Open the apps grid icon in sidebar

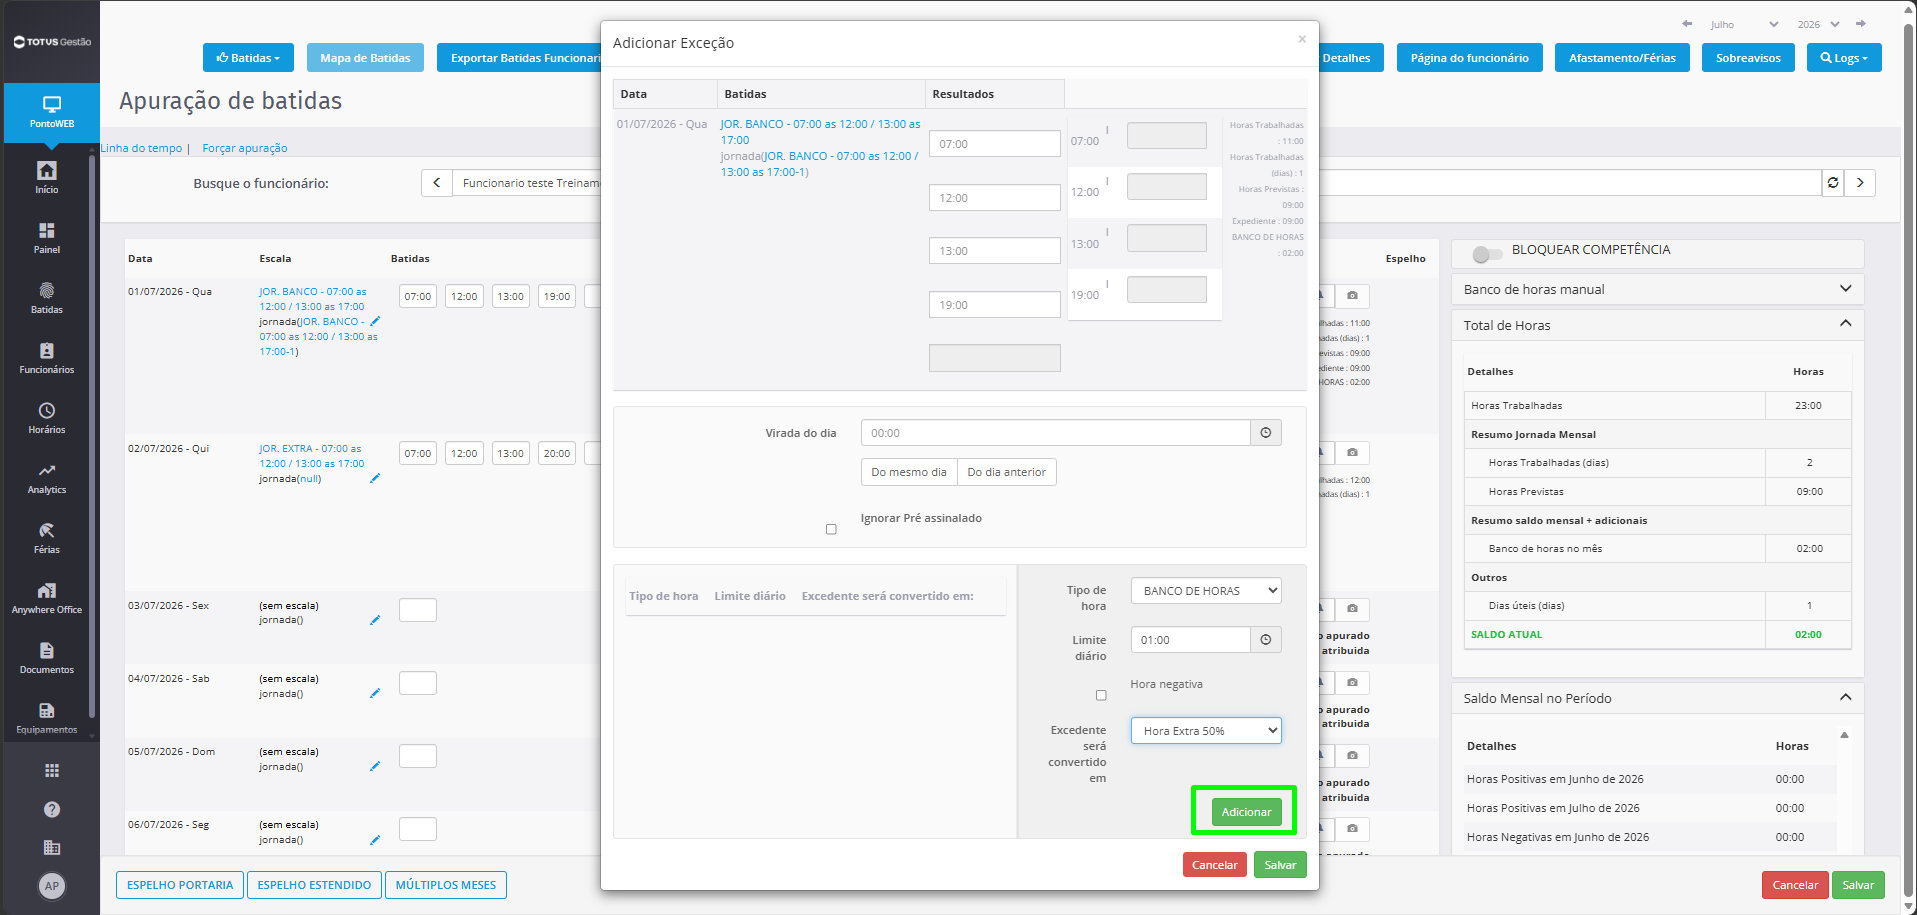point(52,770)
